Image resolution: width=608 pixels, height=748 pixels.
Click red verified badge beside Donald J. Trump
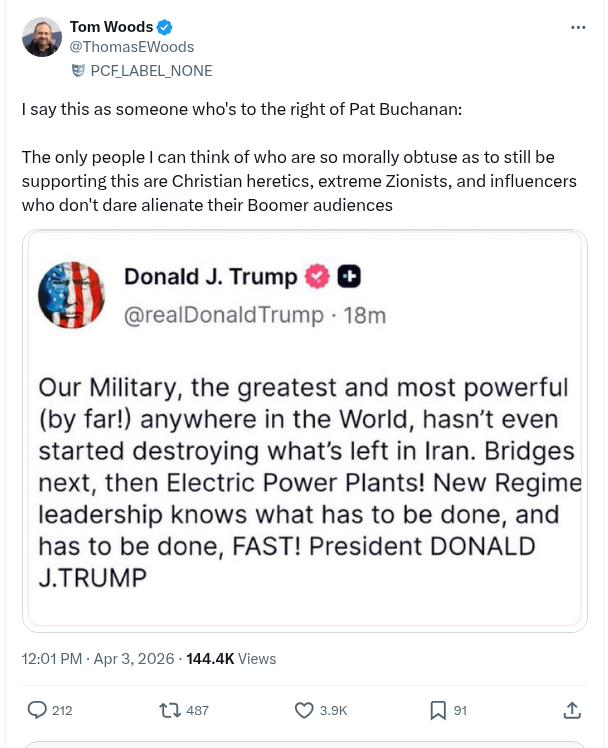317,277
